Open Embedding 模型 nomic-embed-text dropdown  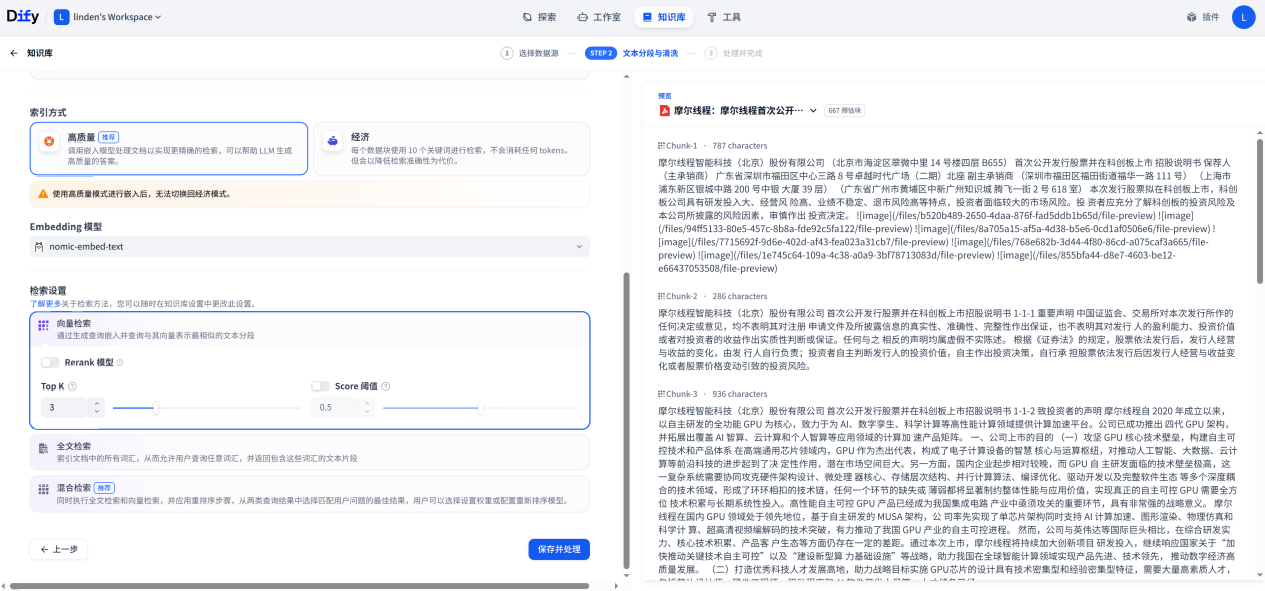click(309, 246)
